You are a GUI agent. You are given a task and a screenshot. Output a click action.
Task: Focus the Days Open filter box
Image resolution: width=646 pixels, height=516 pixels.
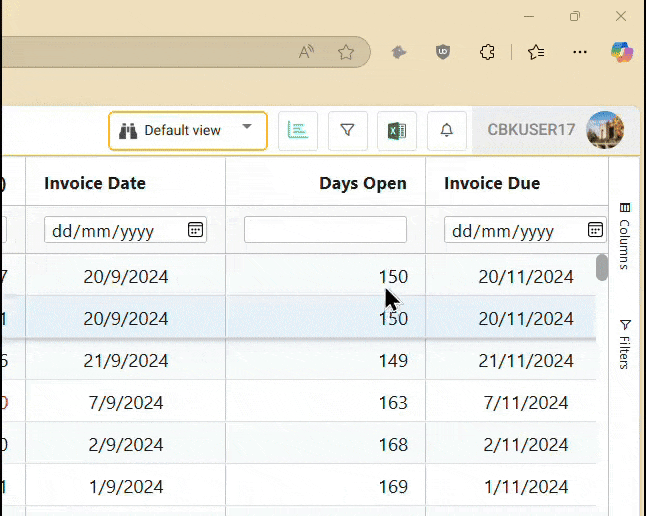tap(325, 230)
